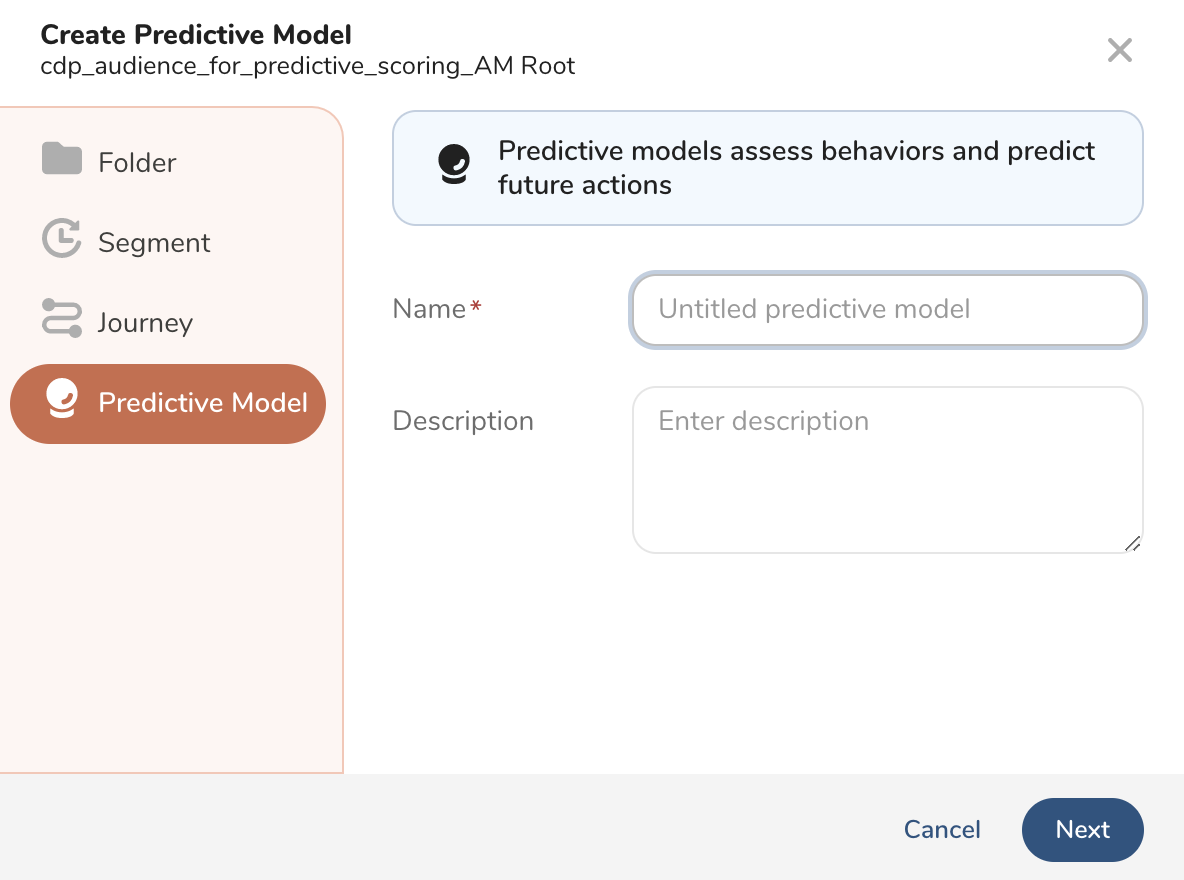Click inside the Description text area
Image resolution: width=1184 pixels, height=880 pixels.
pos(887,470)
